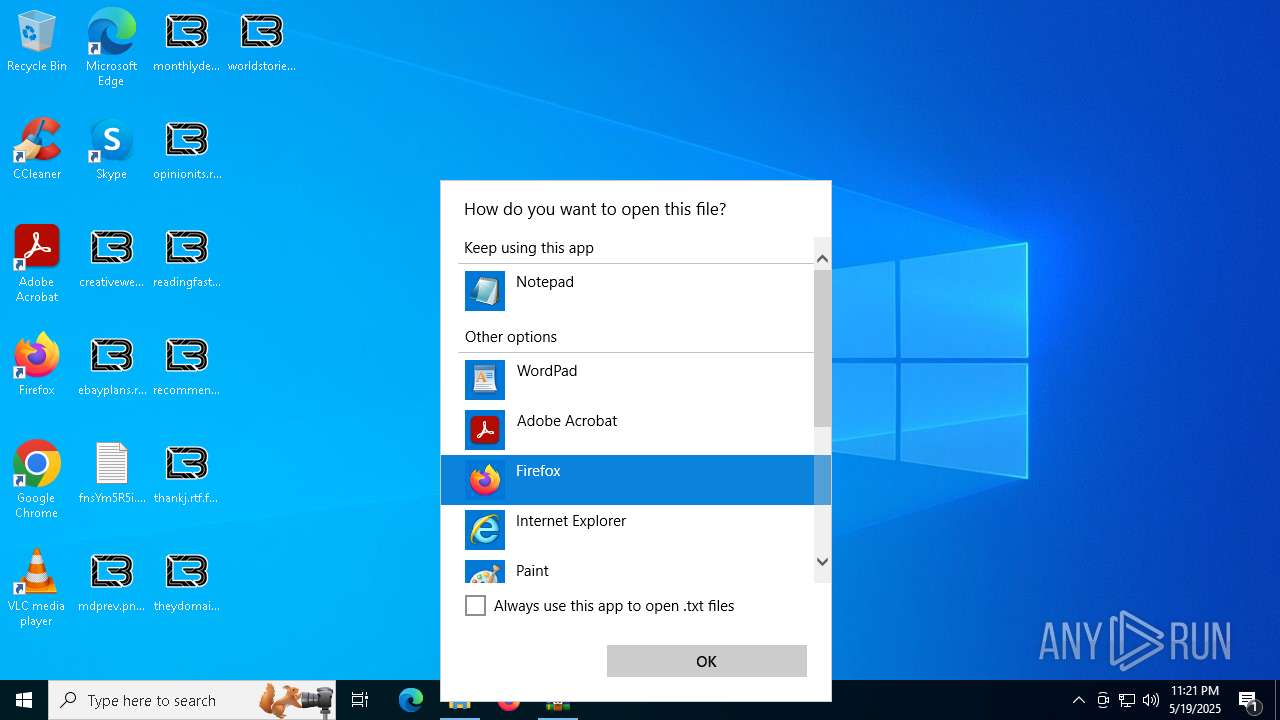Open Google Chrome desktop shortcut
Screen dimensions: 1280x720
[x=37, y=480]
